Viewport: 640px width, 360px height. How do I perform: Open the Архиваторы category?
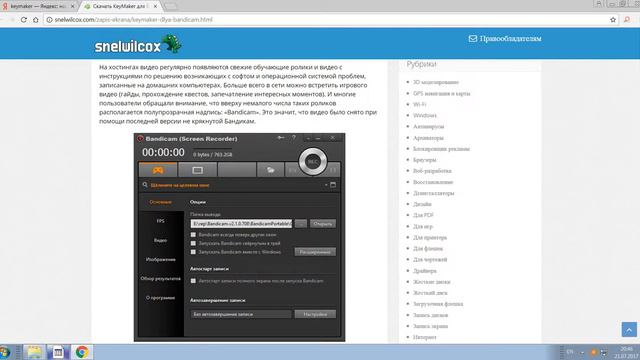pyautogui.click(x=428, y=138)
